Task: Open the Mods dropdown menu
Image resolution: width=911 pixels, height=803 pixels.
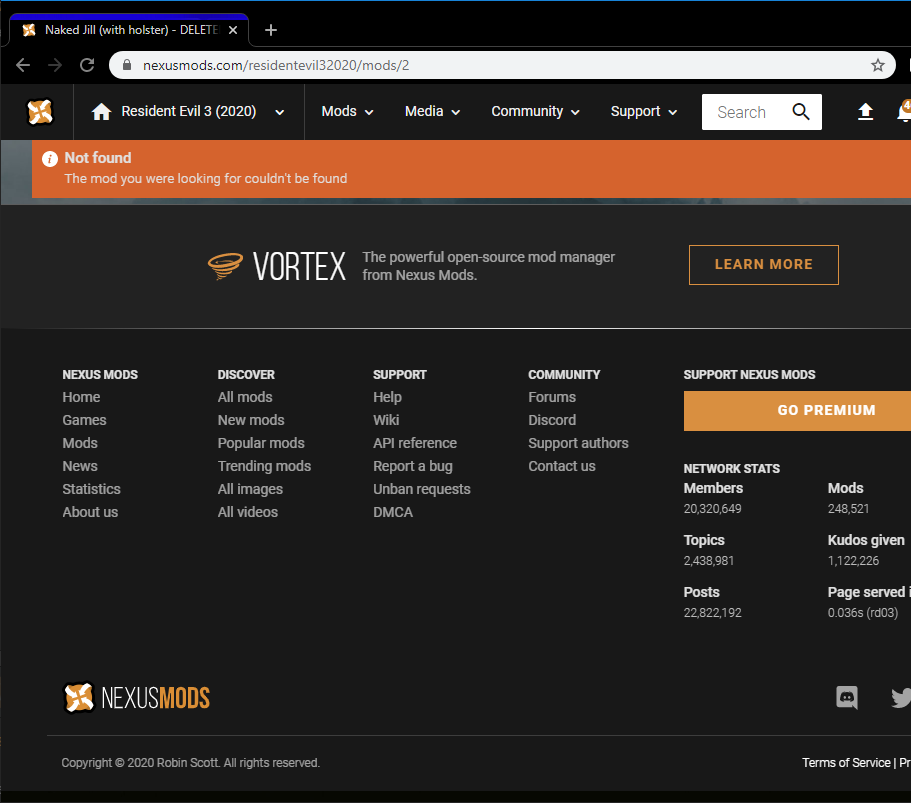Action: [347, 112]
